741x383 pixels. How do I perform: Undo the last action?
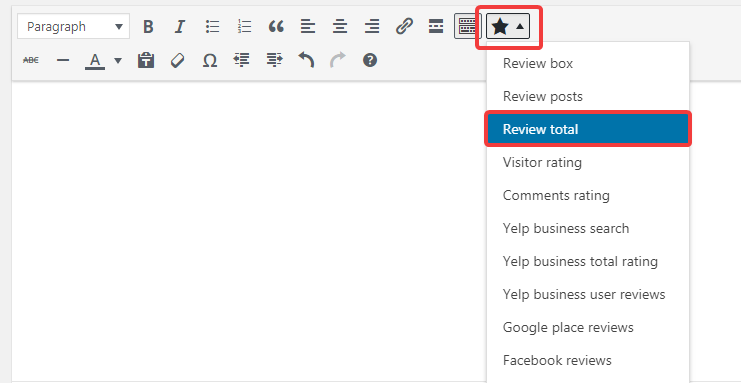click(306, 61)
